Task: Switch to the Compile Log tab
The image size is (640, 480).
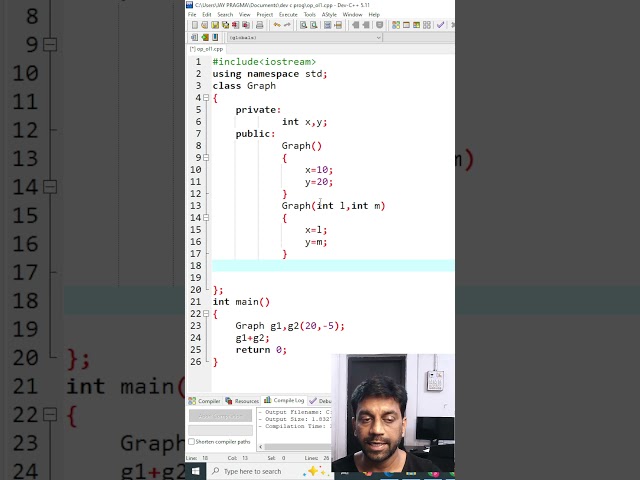Action: click(x=284, y=400)
